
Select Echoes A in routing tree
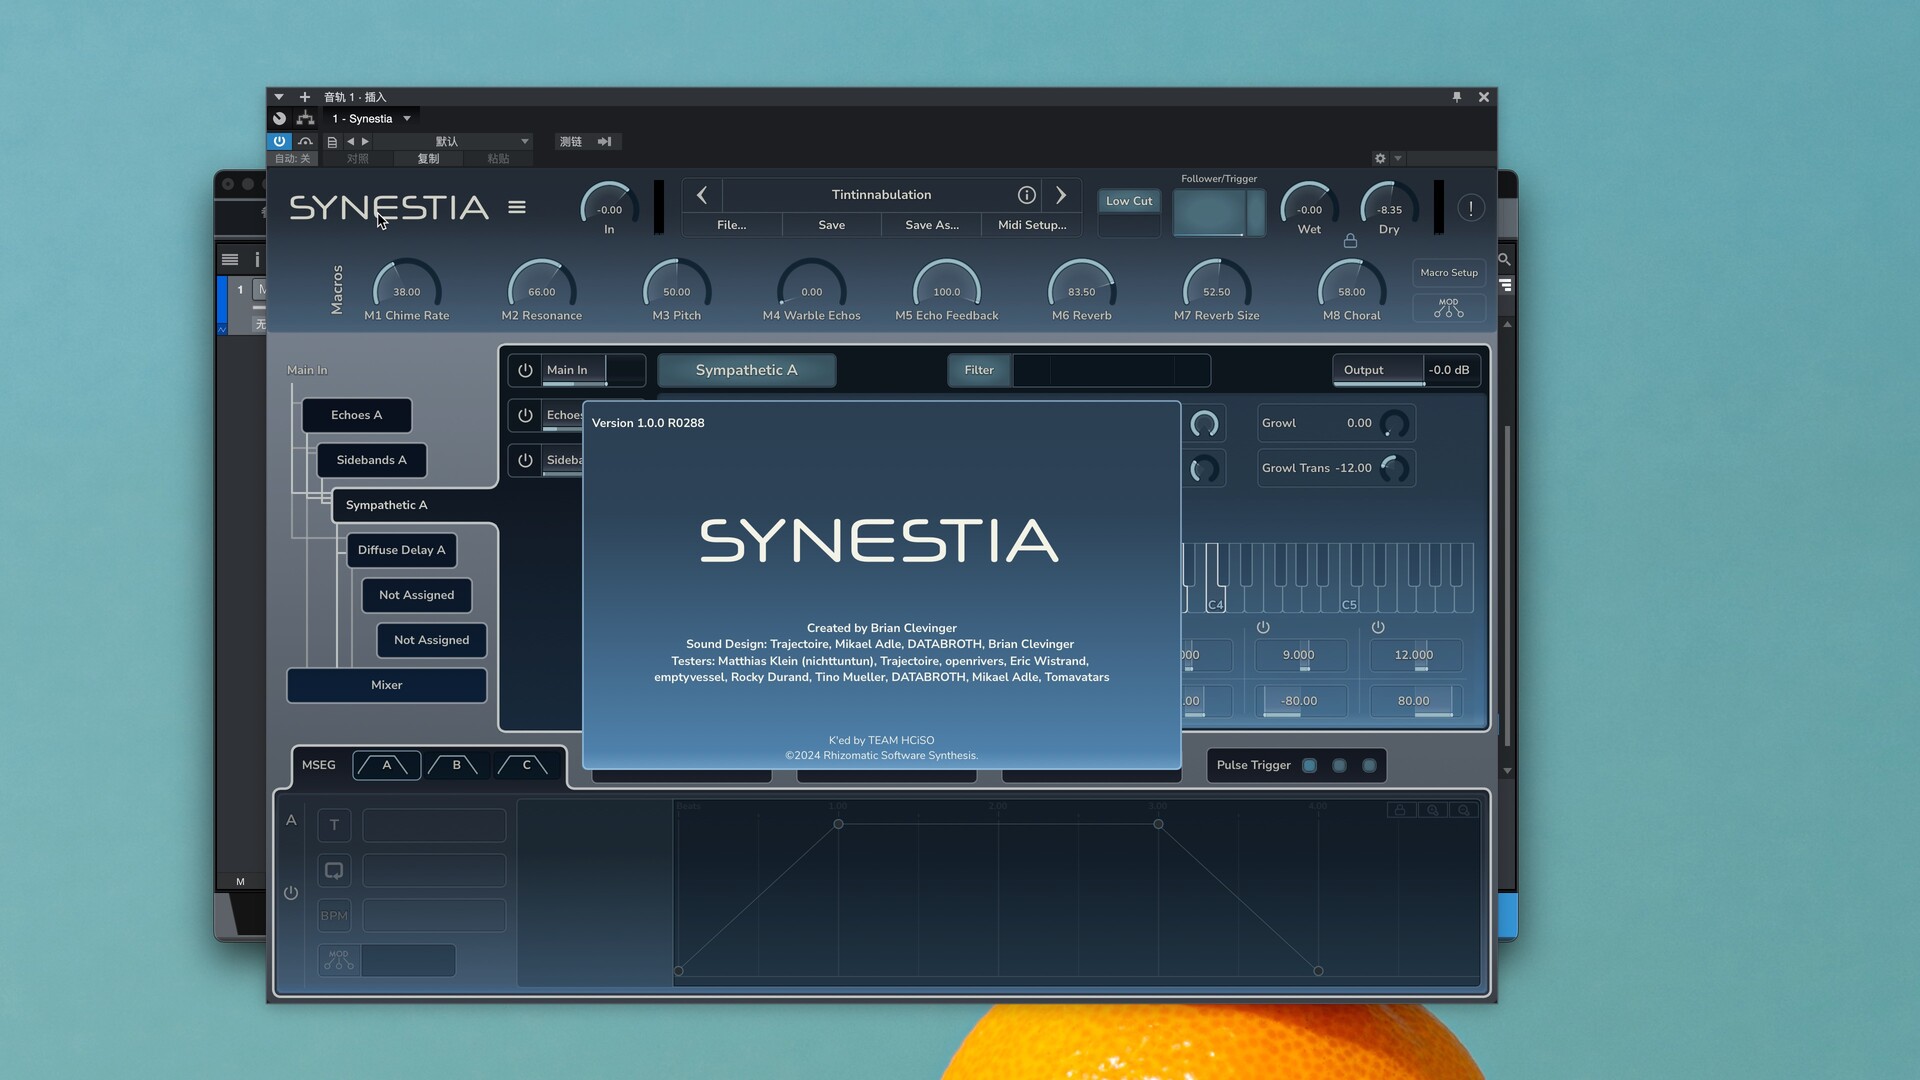pos(357,415)
